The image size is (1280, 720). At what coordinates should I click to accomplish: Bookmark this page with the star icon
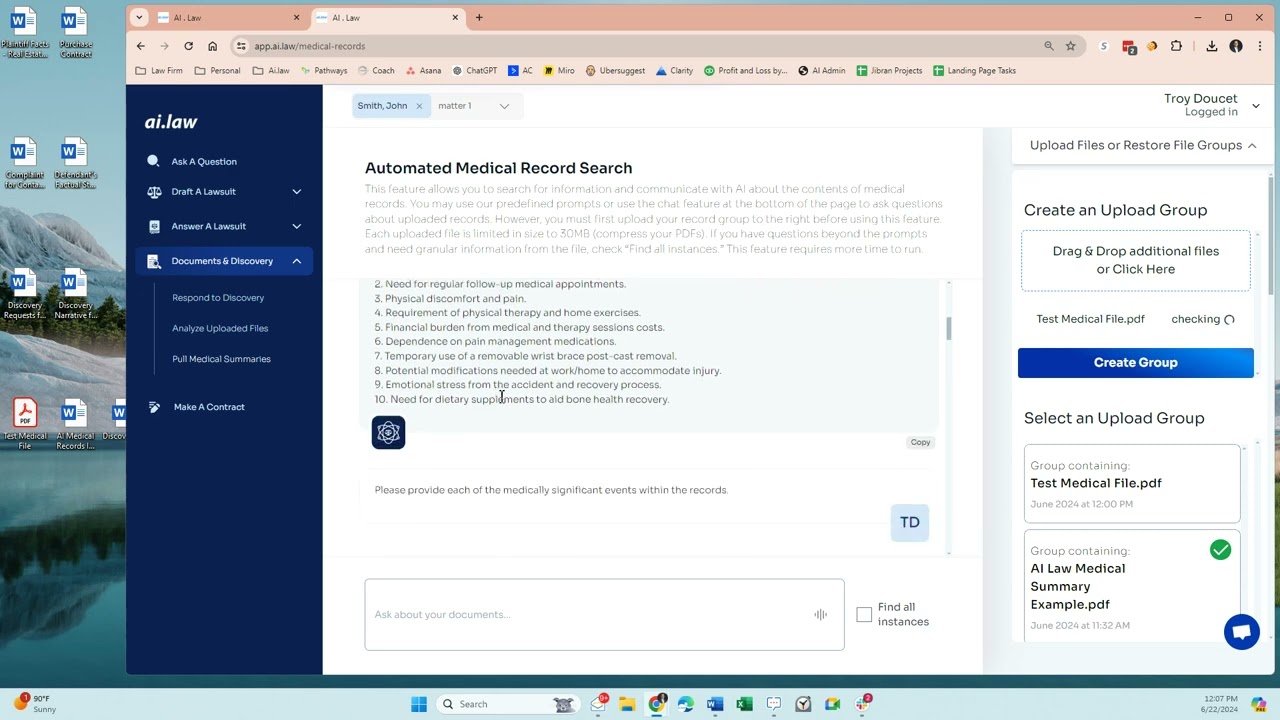click(1070, 46)
